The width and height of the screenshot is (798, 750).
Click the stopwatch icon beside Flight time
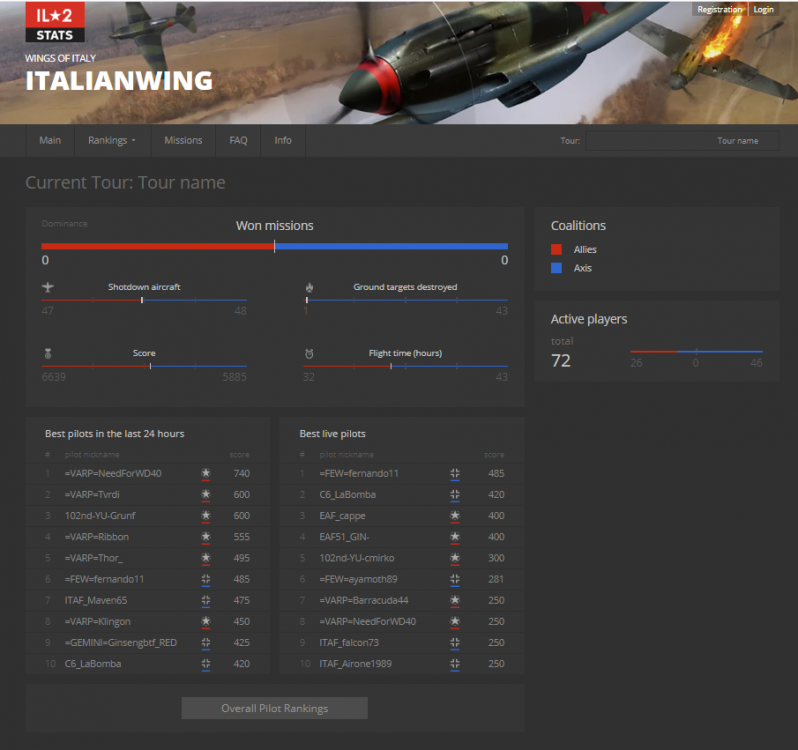[309, 353]
